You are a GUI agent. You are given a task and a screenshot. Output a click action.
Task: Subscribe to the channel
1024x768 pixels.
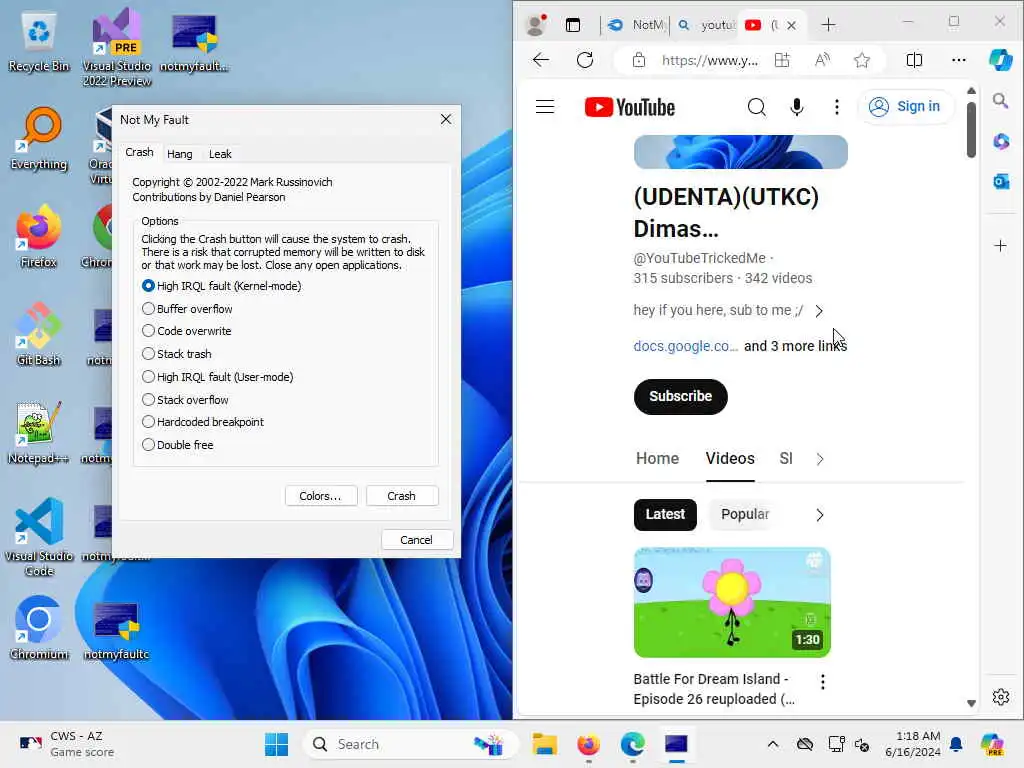point(680,396)
